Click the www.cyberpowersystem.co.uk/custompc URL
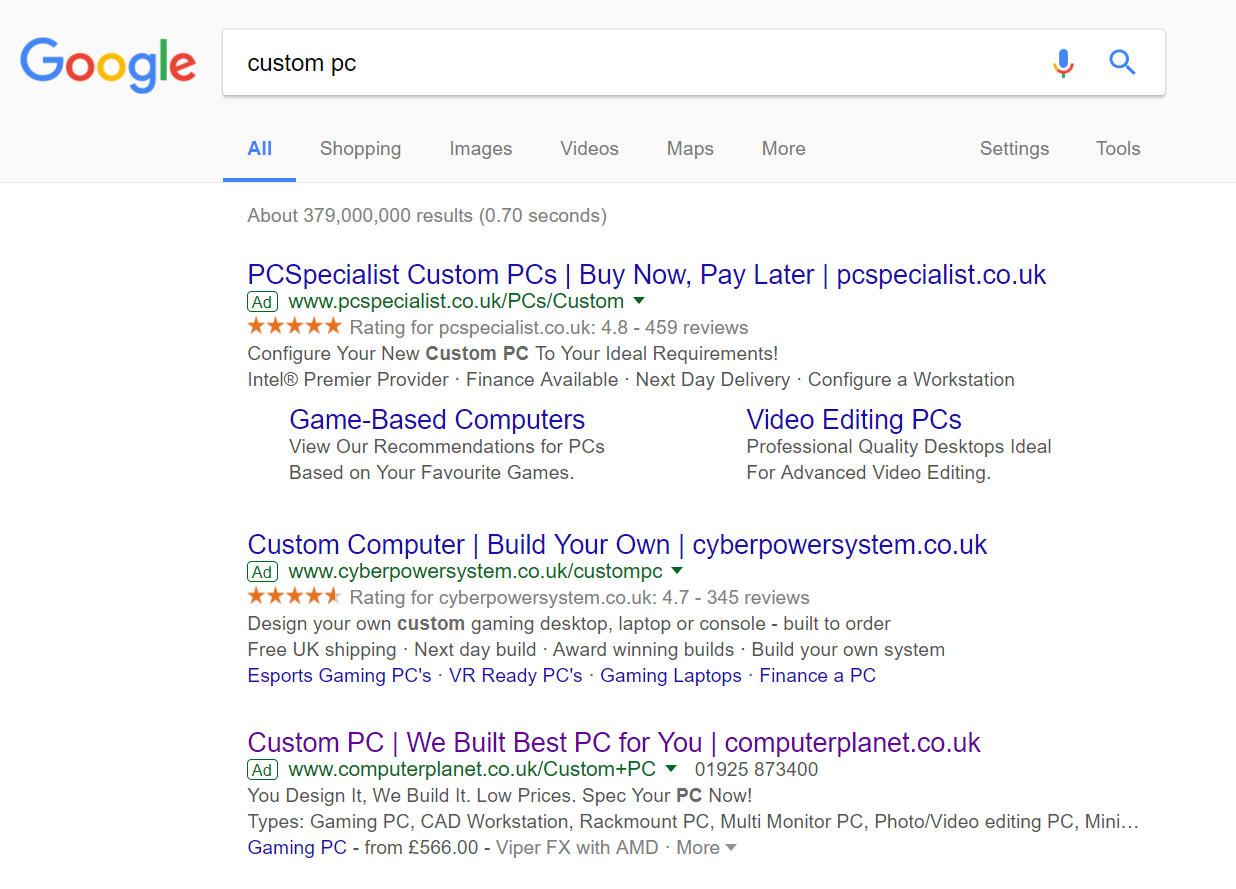The height and width of the screenshot is (889, 1236). click(476, 571)
